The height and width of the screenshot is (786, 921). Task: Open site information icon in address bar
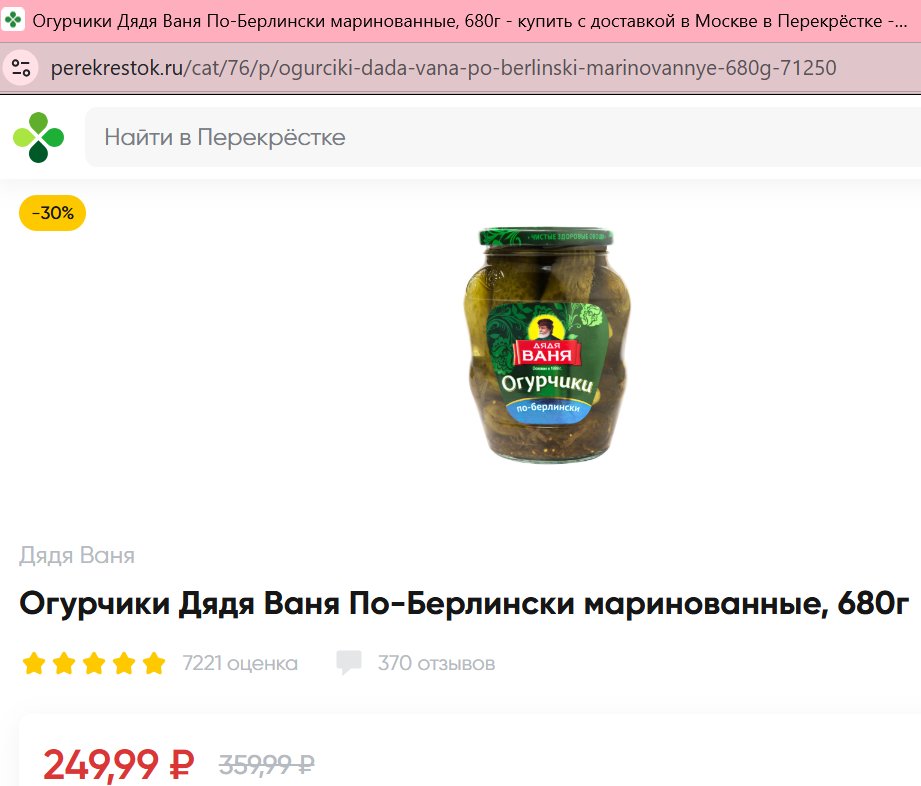[x=21, y=68]
